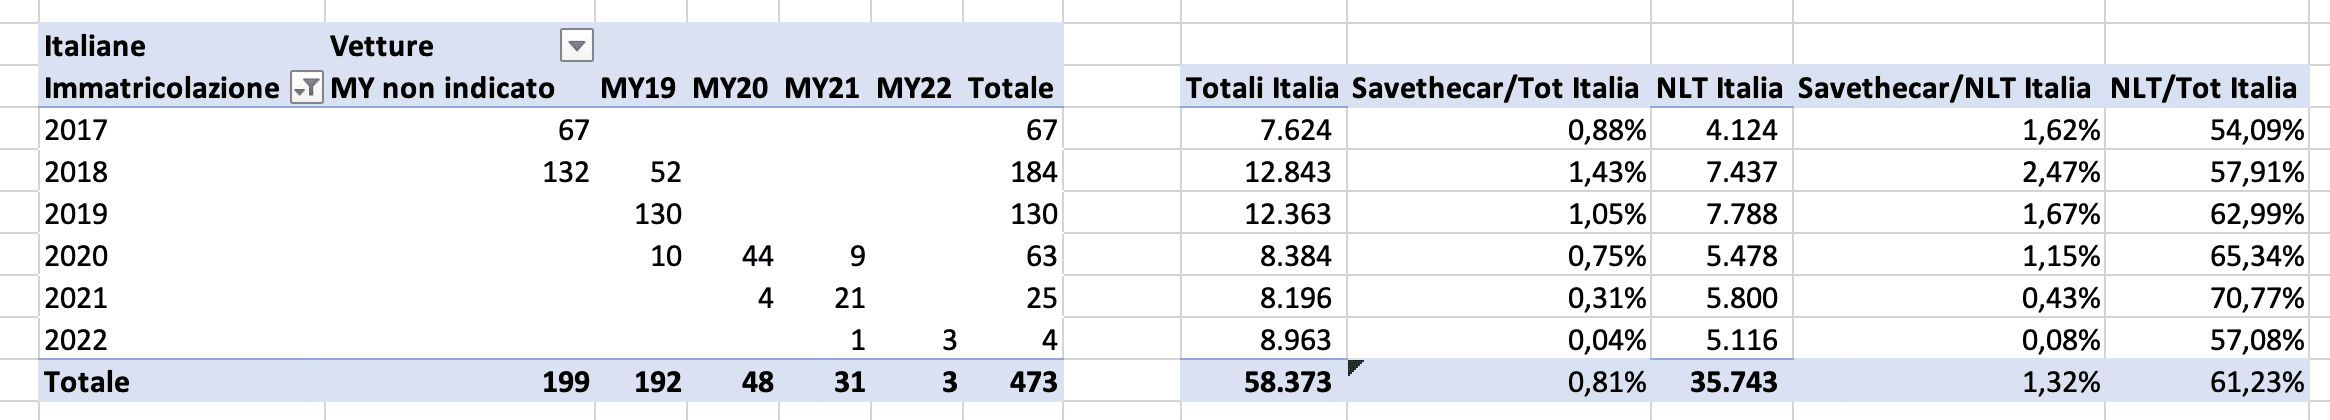This screenshot has width=2330, height=420.
Task: Click the comment indicator triangle near 58.373
Action: pyautogui.click(x=1355, y=368)
